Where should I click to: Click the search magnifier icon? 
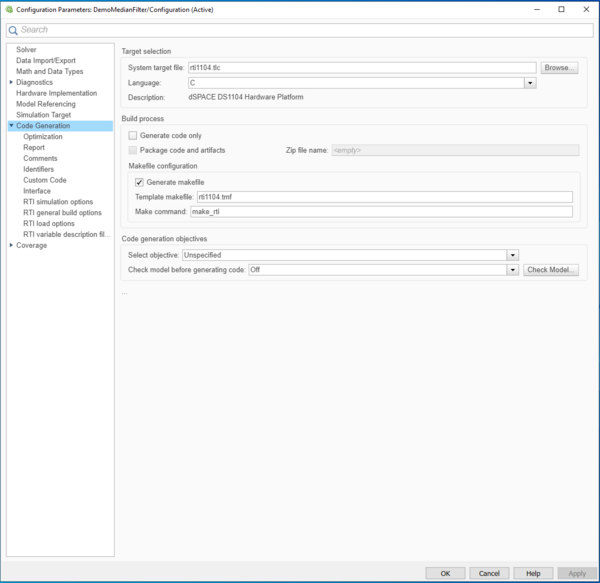pyautogui.click(x=13, y=30)
